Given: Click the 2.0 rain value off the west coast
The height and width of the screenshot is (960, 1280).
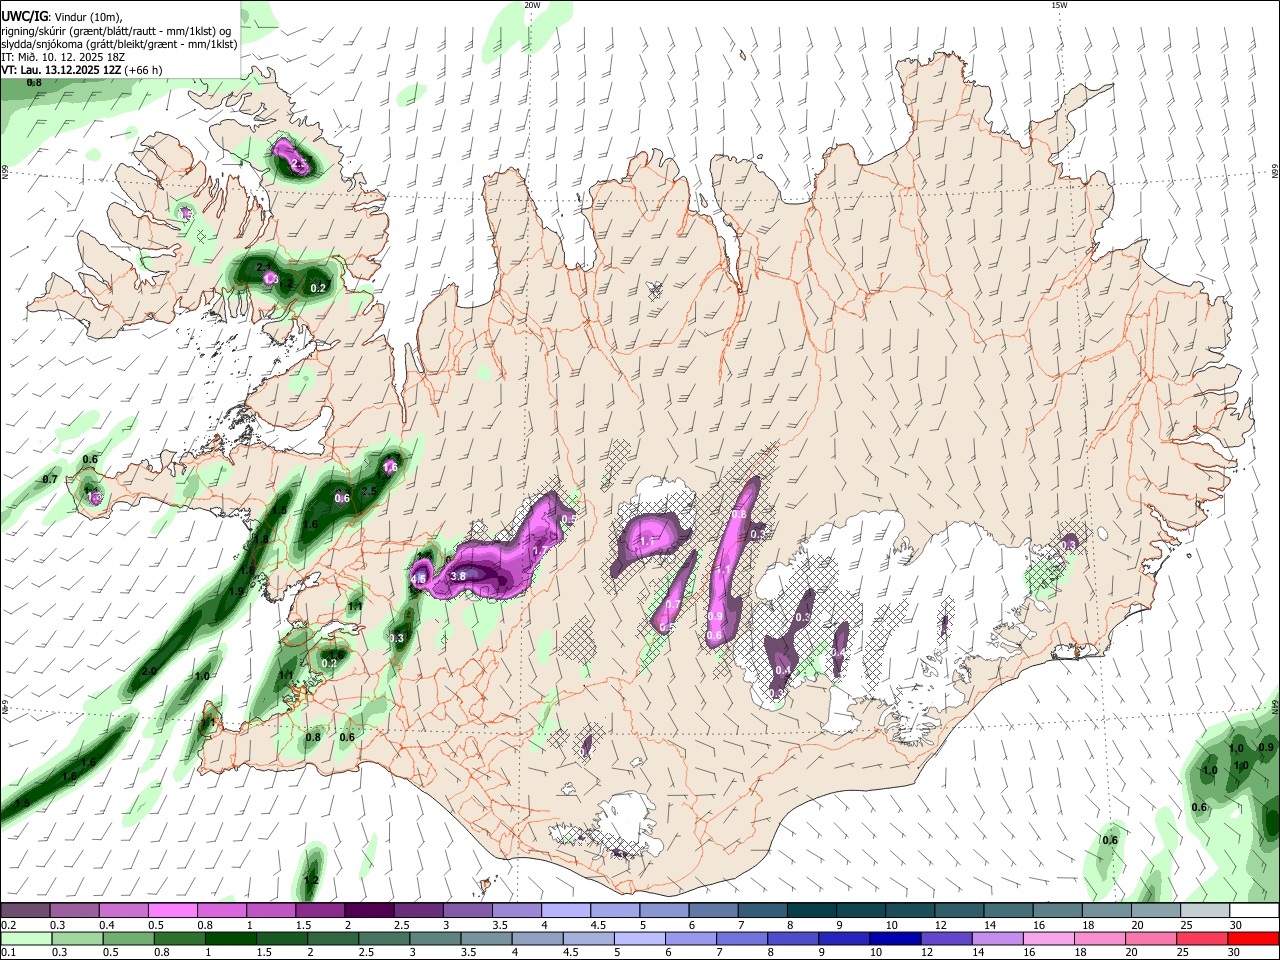Looking at the screenshot, I should pos(149,671).
